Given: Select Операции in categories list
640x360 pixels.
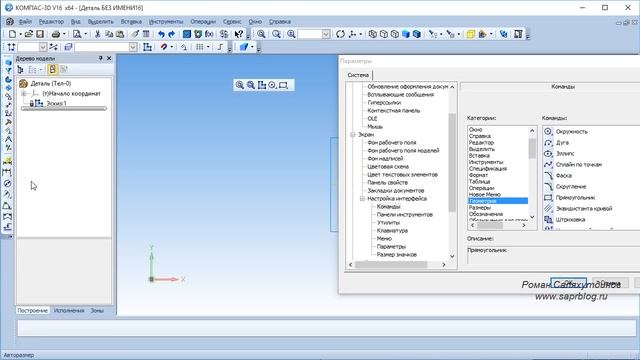Looking at the screenshot, I should tap(482, 188).
